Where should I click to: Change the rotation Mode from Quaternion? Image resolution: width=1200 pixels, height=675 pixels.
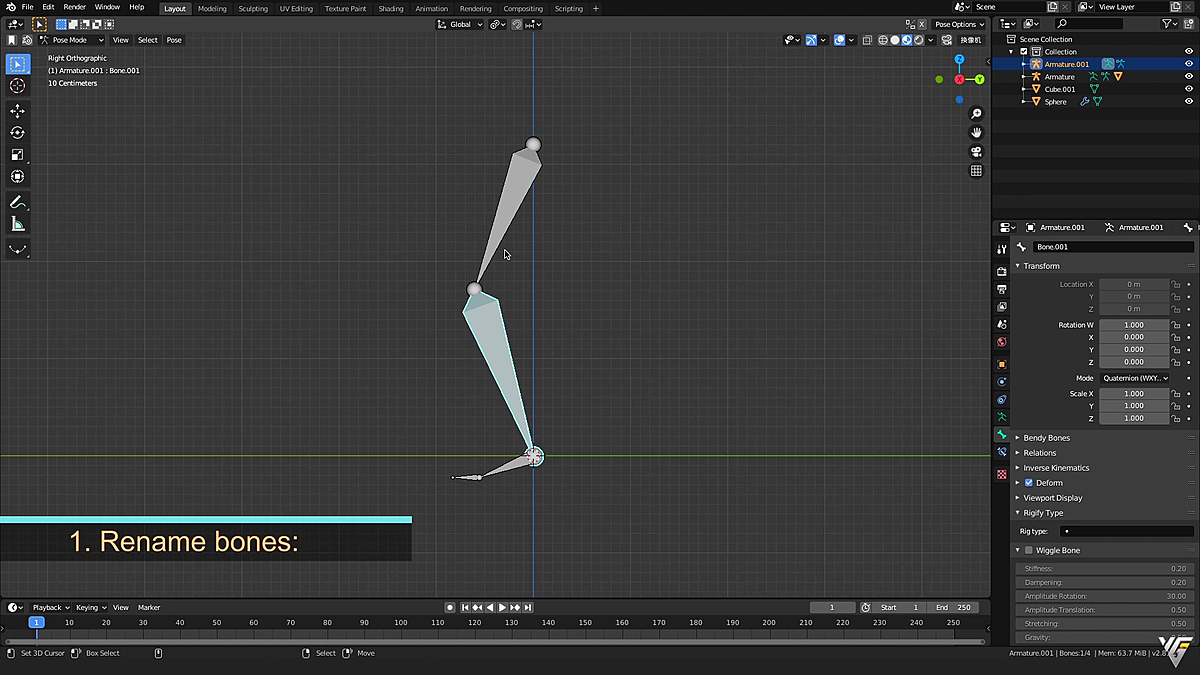1135,377
